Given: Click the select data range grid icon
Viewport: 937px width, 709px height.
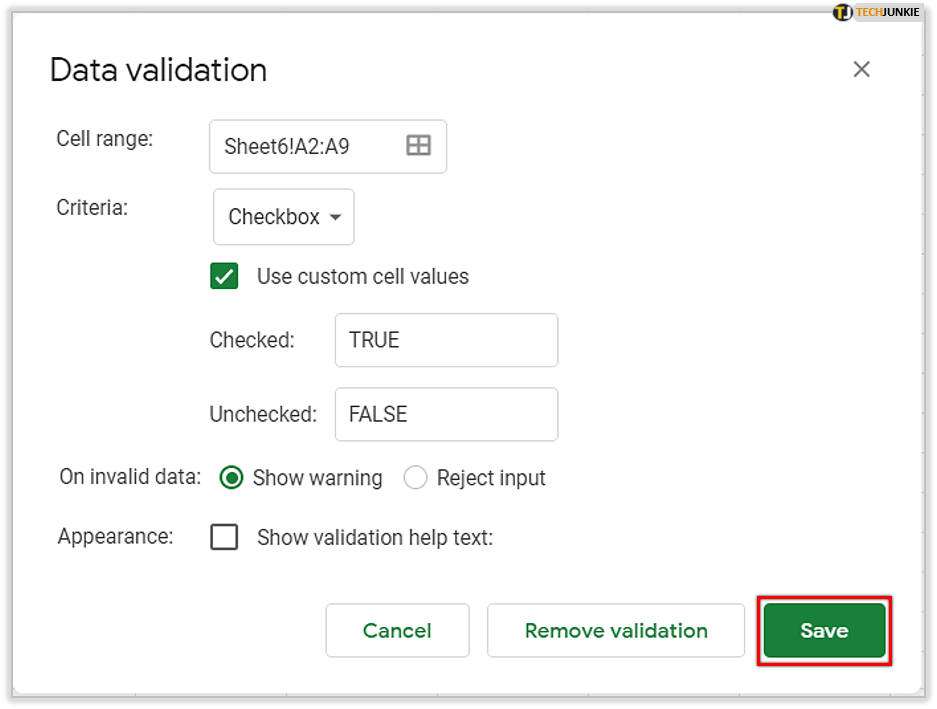Looking at the screenshot, I should (x=418, y=146).
